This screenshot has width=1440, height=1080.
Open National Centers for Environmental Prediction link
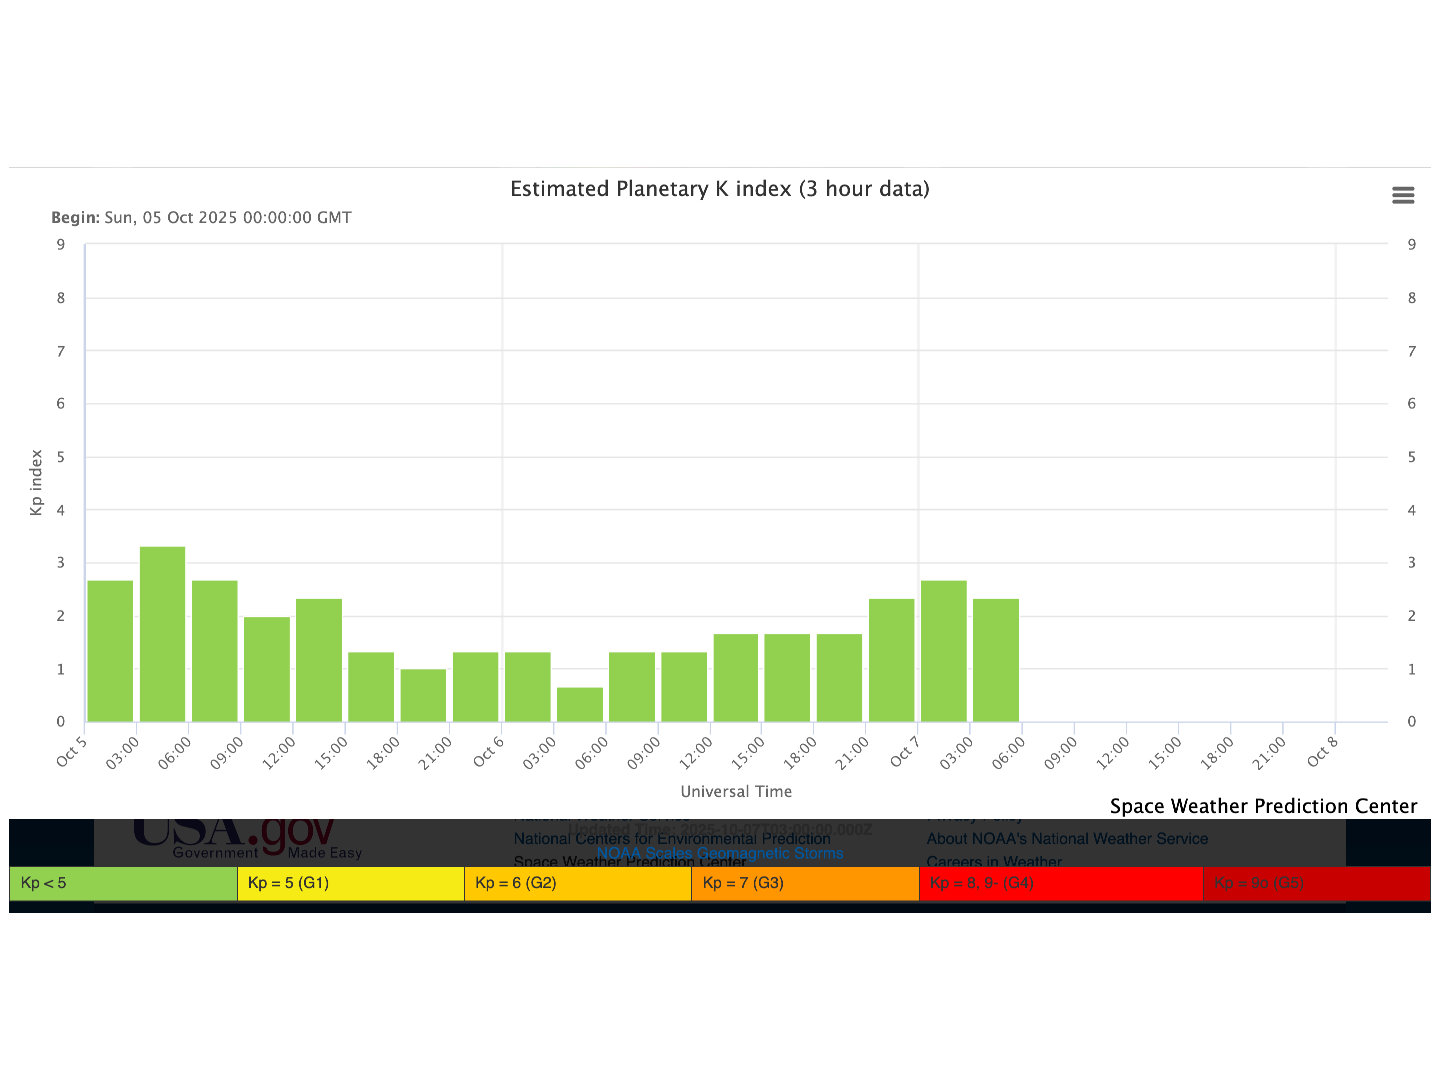point(671,838)
